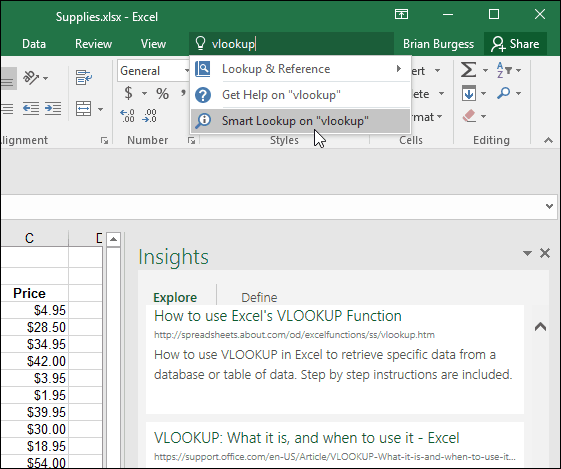Open the Insights pane options dropdown
Image resolution: width=561 pixels, height=469 pixels.
tap(527, 253)
